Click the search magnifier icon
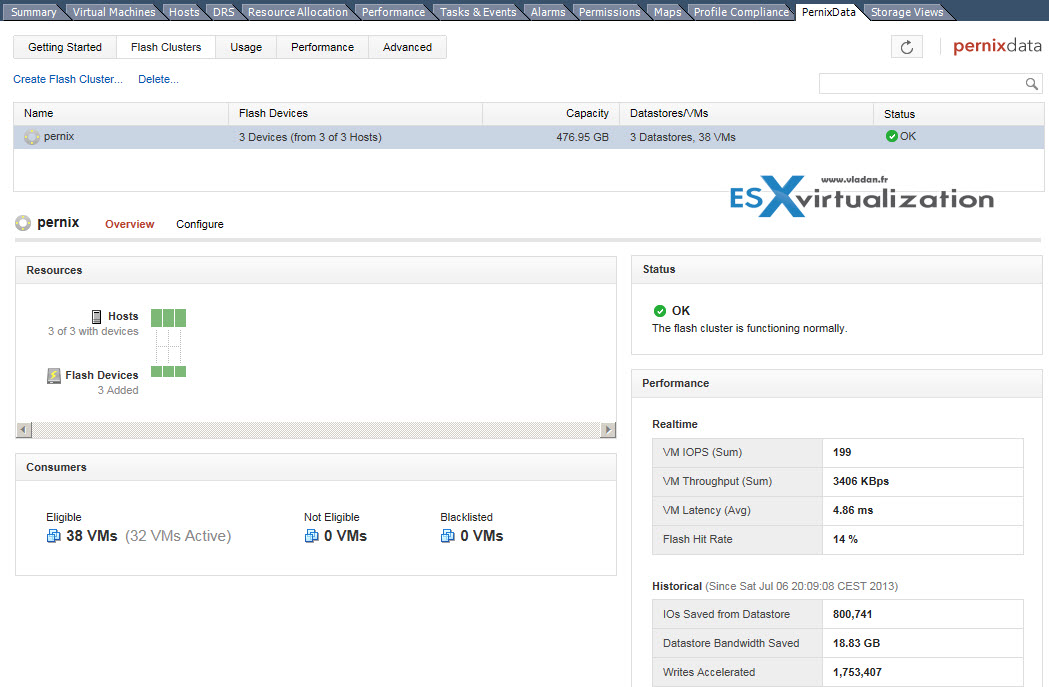1049x687 pixels. (1031, 84)
